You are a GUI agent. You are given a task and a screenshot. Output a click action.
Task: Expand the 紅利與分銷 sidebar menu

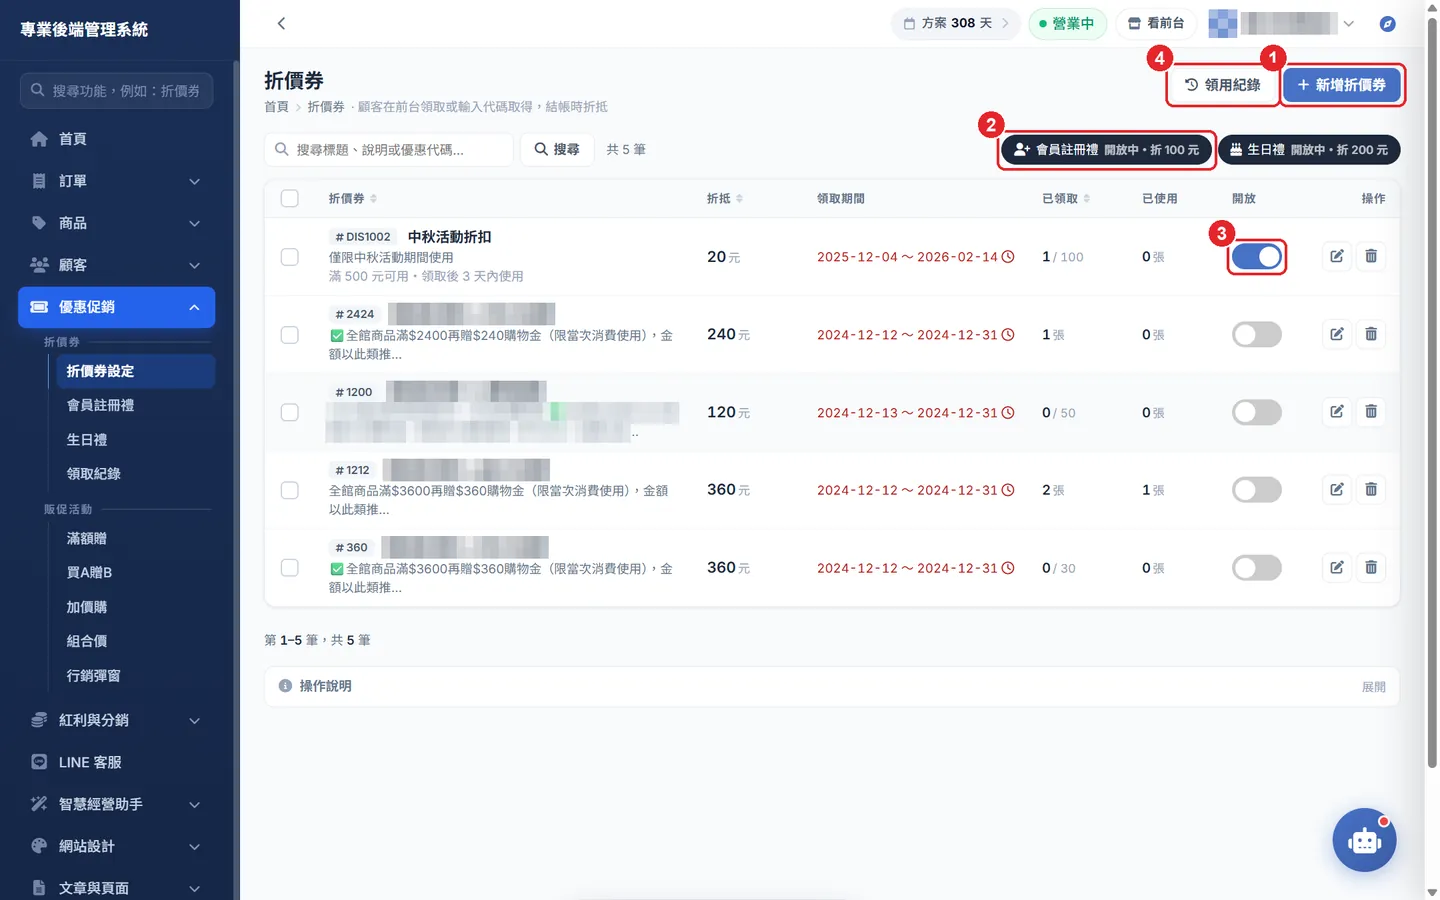[117, 720]
